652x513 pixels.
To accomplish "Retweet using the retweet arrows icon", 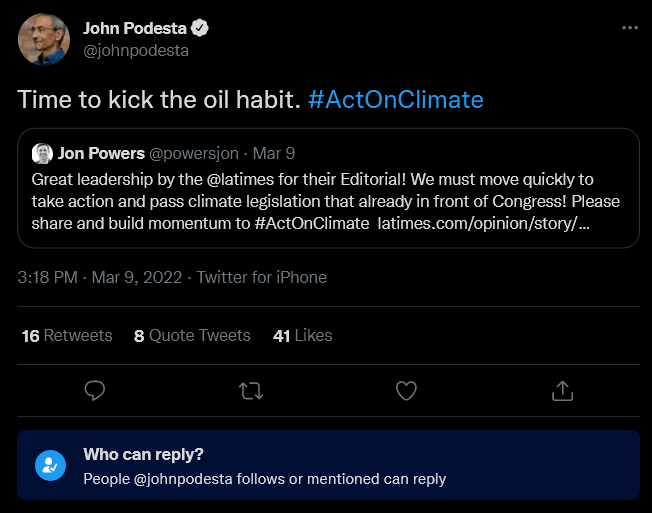I will coord(251,391).
